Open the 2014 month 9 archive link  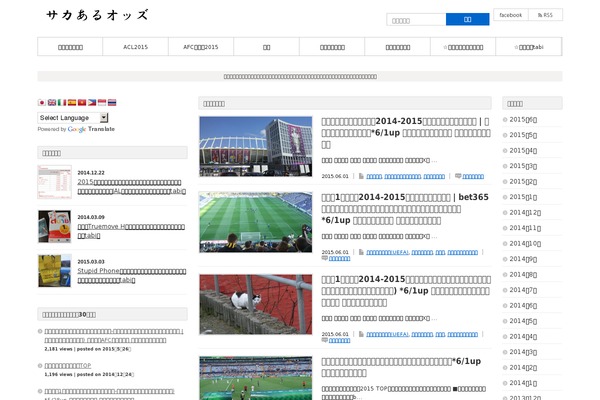pyautogui.click(x=523, y=259)
